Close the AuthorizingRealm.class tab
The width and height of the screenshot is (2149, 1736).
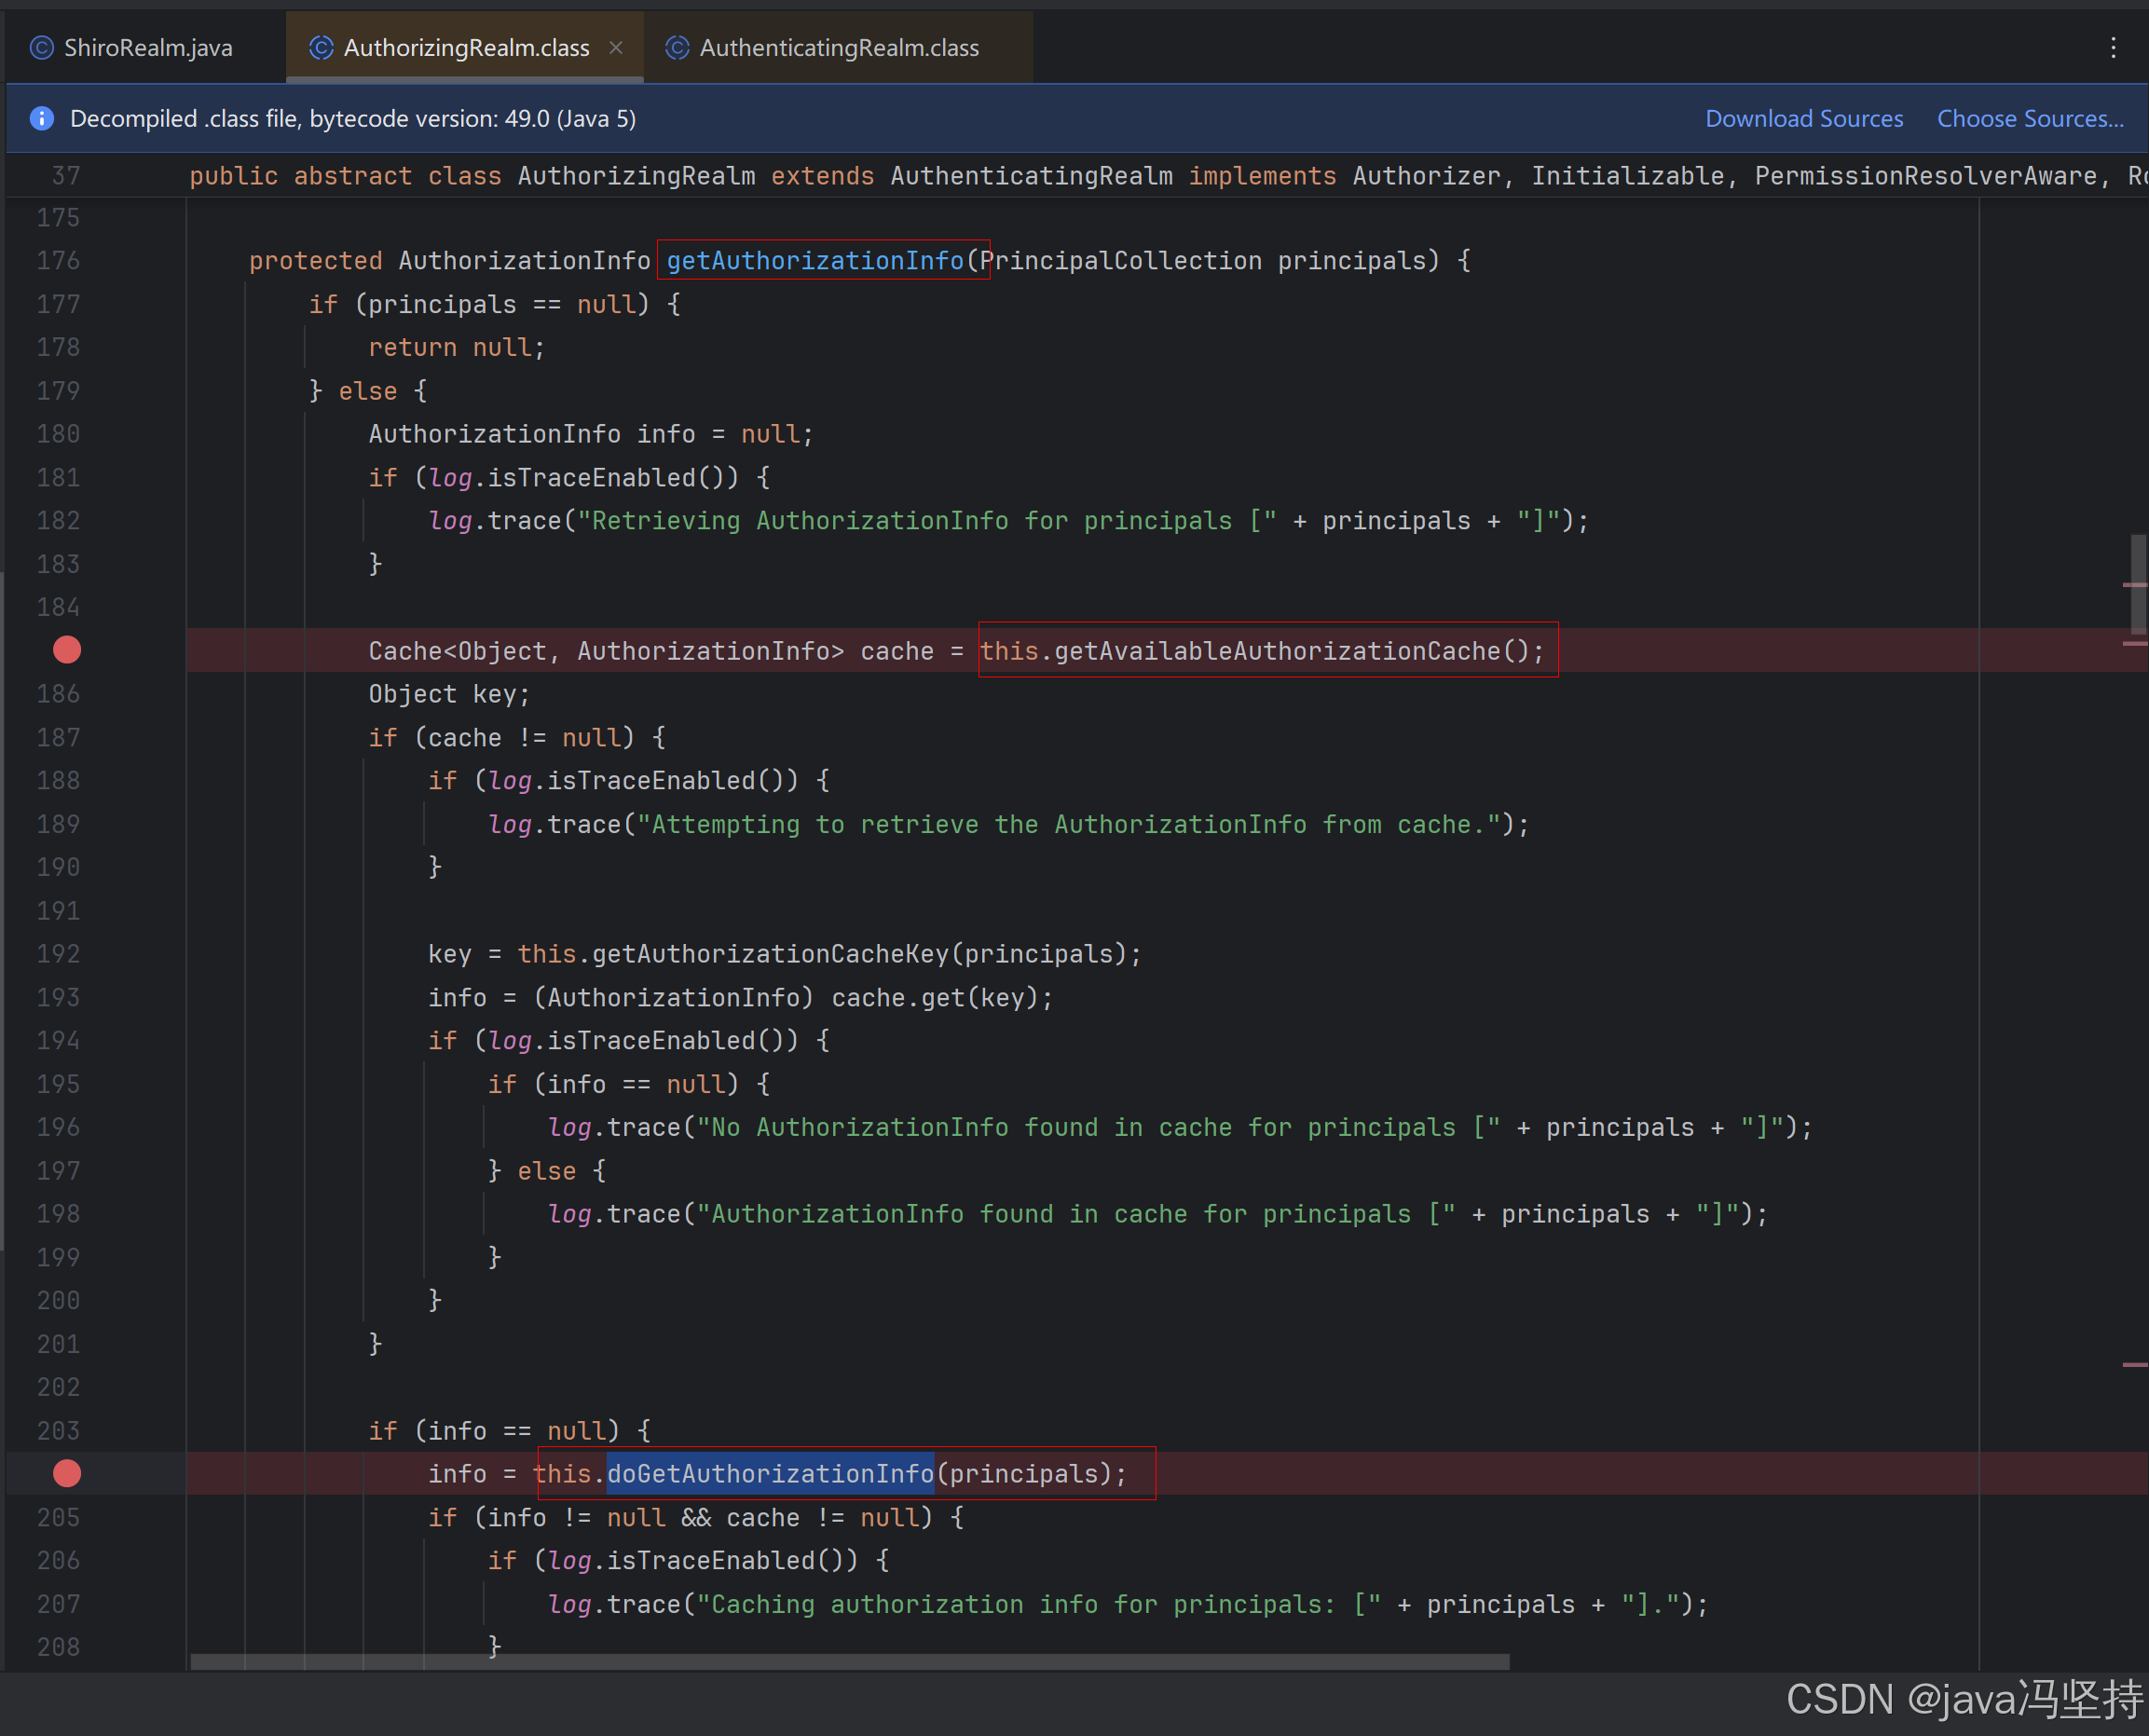(616, 47)
